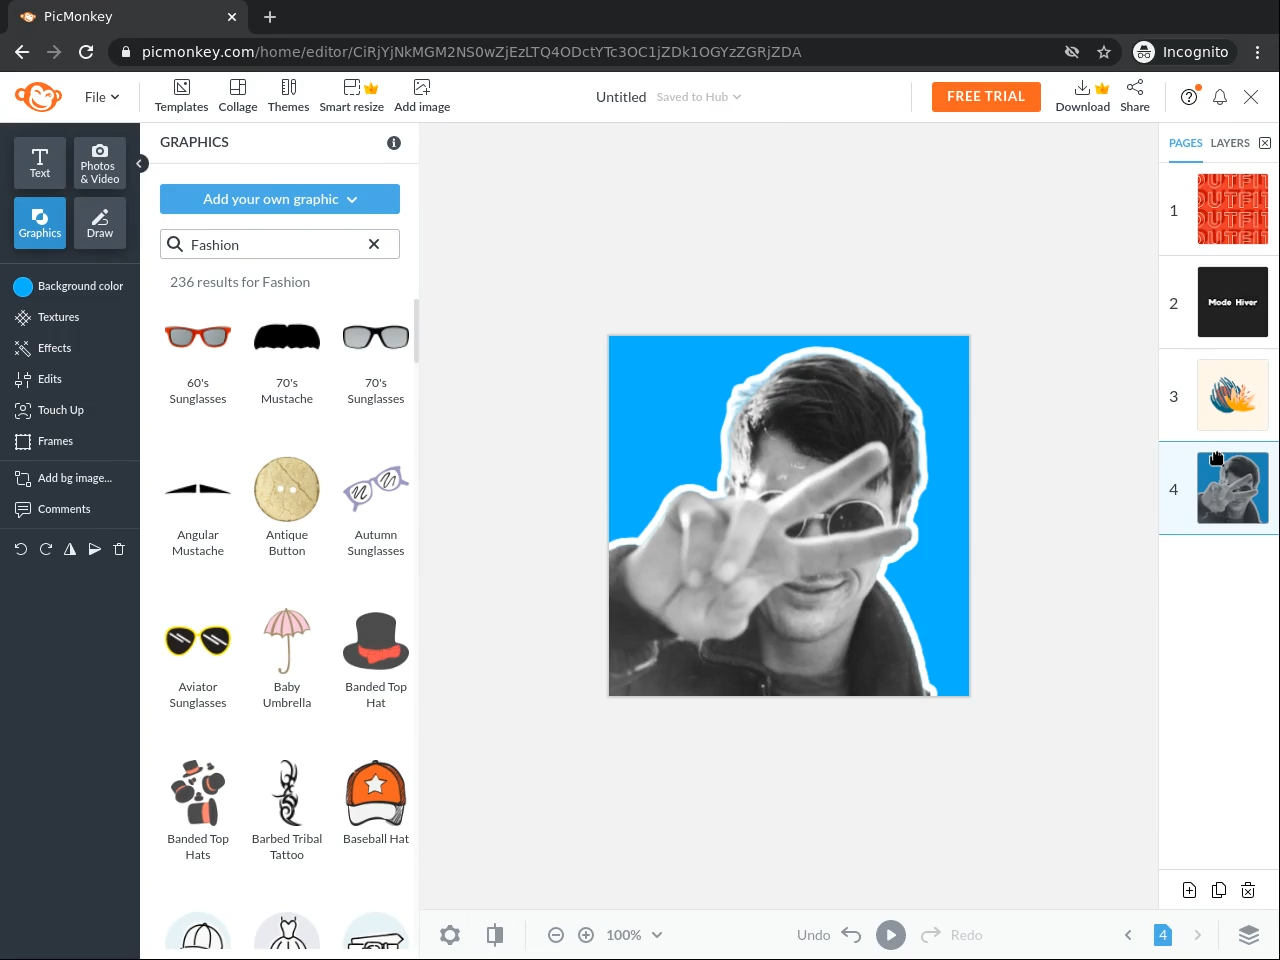Flip the image vertically
This screenshot has height=960, width=1280.
click(94, 549)
